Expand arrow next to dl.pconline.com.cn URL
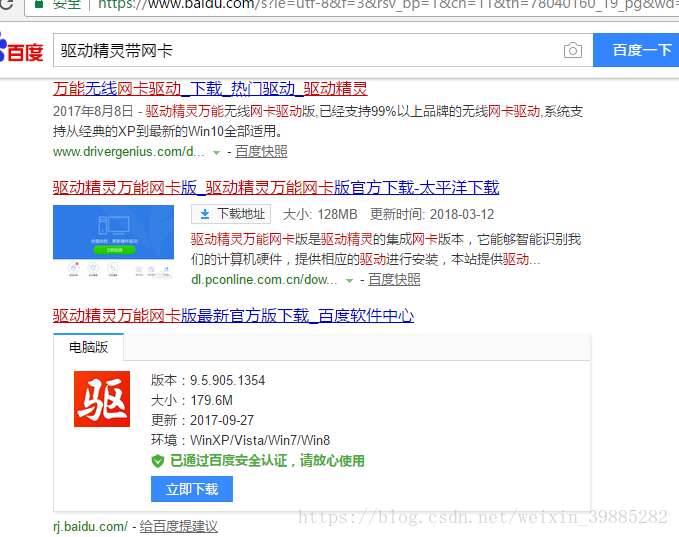Screen dimensions: 679x537 tap(349, 281)
